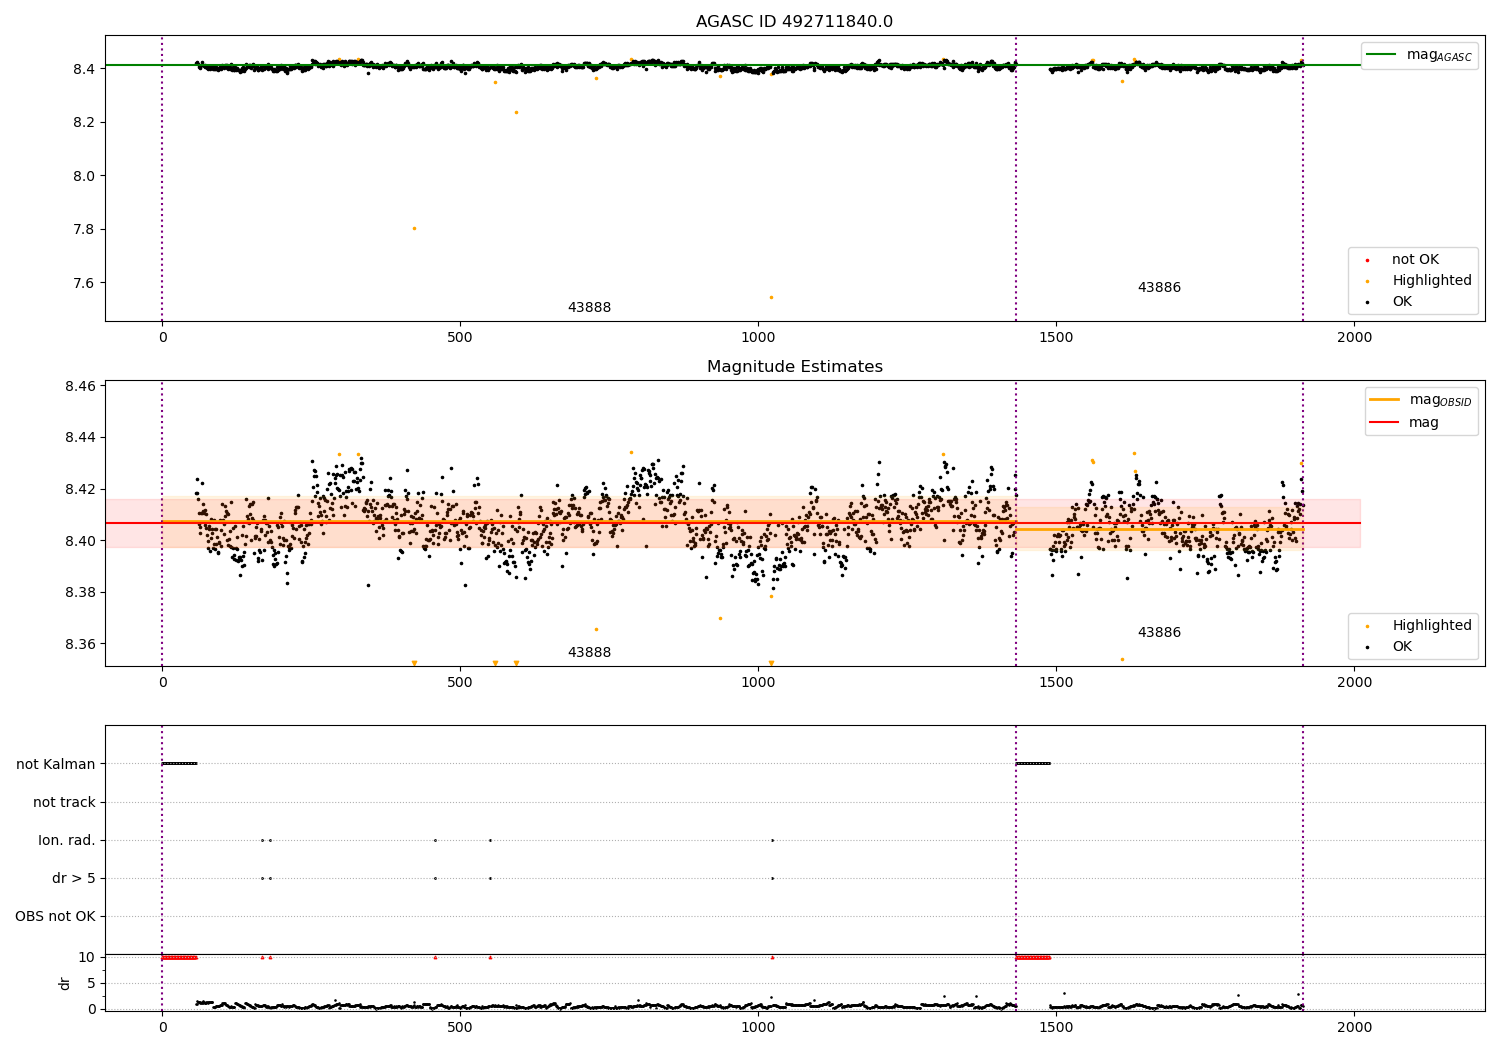The width and height of the screenshot is (1500, 1050).
Task: Click the 7.8 y-tick of the top plot
Action: [84, 229]
